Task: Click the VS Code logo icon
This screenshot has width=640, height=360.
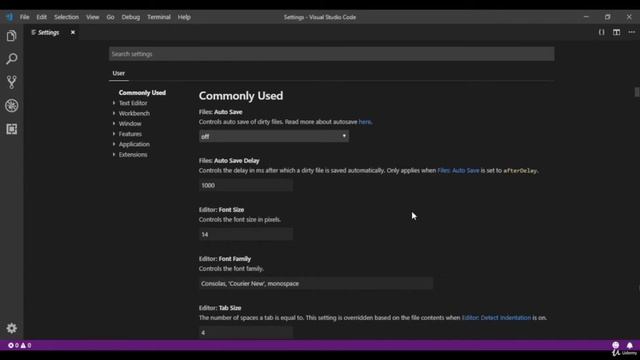Action: pyautogui.click(x=9, y=17)
